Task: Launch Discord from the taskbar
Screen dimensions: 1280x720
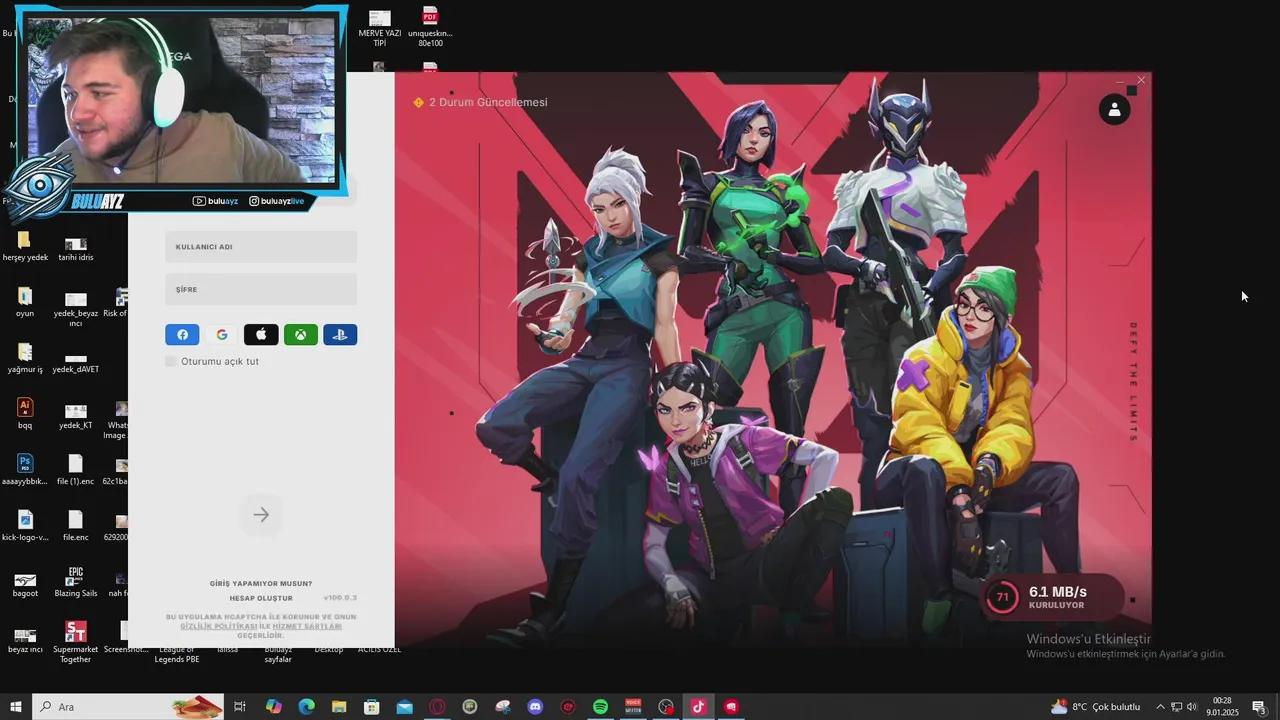Action: (535, 707)
